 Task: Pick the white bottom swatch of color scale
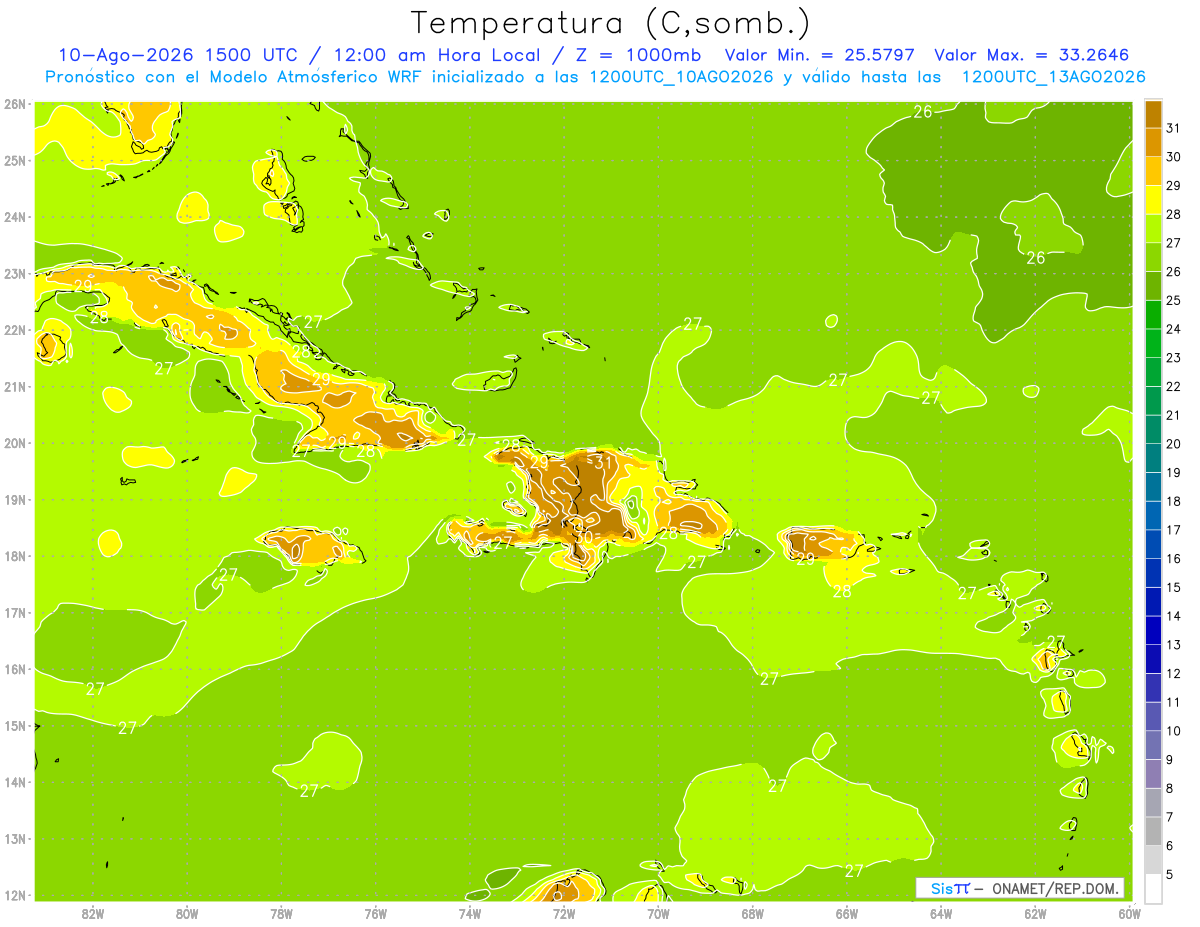[x=1153, y=888]
